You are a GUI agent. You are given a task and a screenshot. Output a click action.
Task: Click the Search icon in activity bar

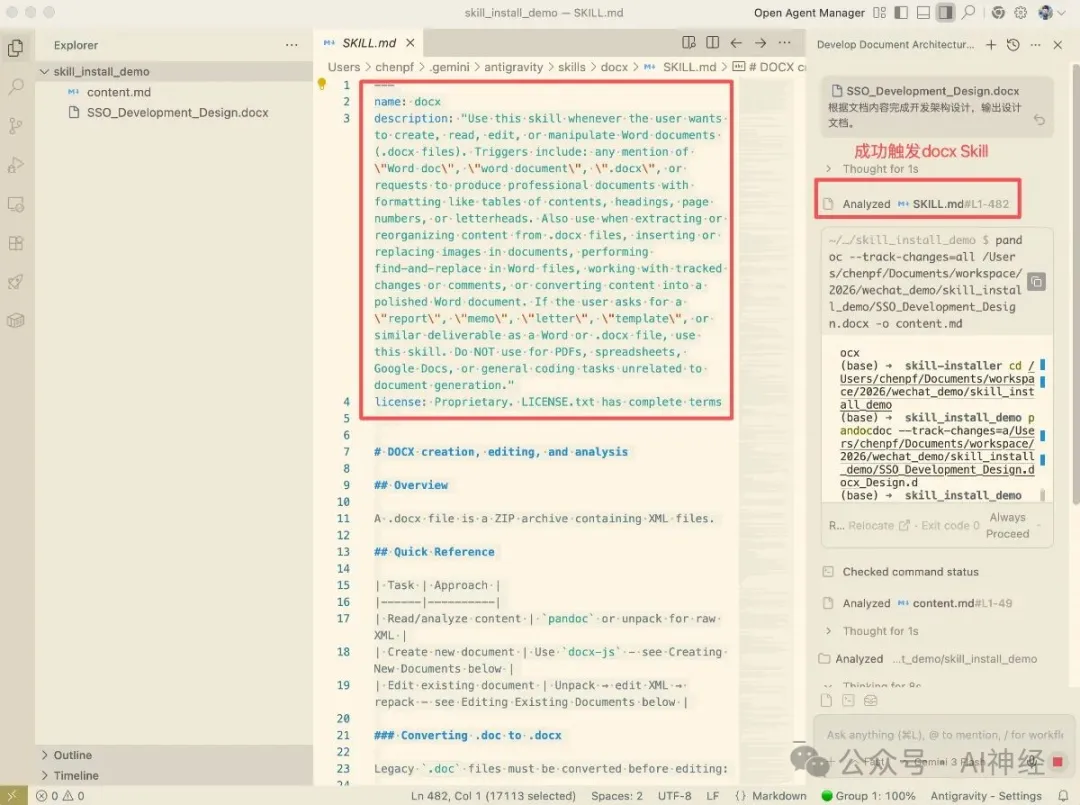(15, 87)
